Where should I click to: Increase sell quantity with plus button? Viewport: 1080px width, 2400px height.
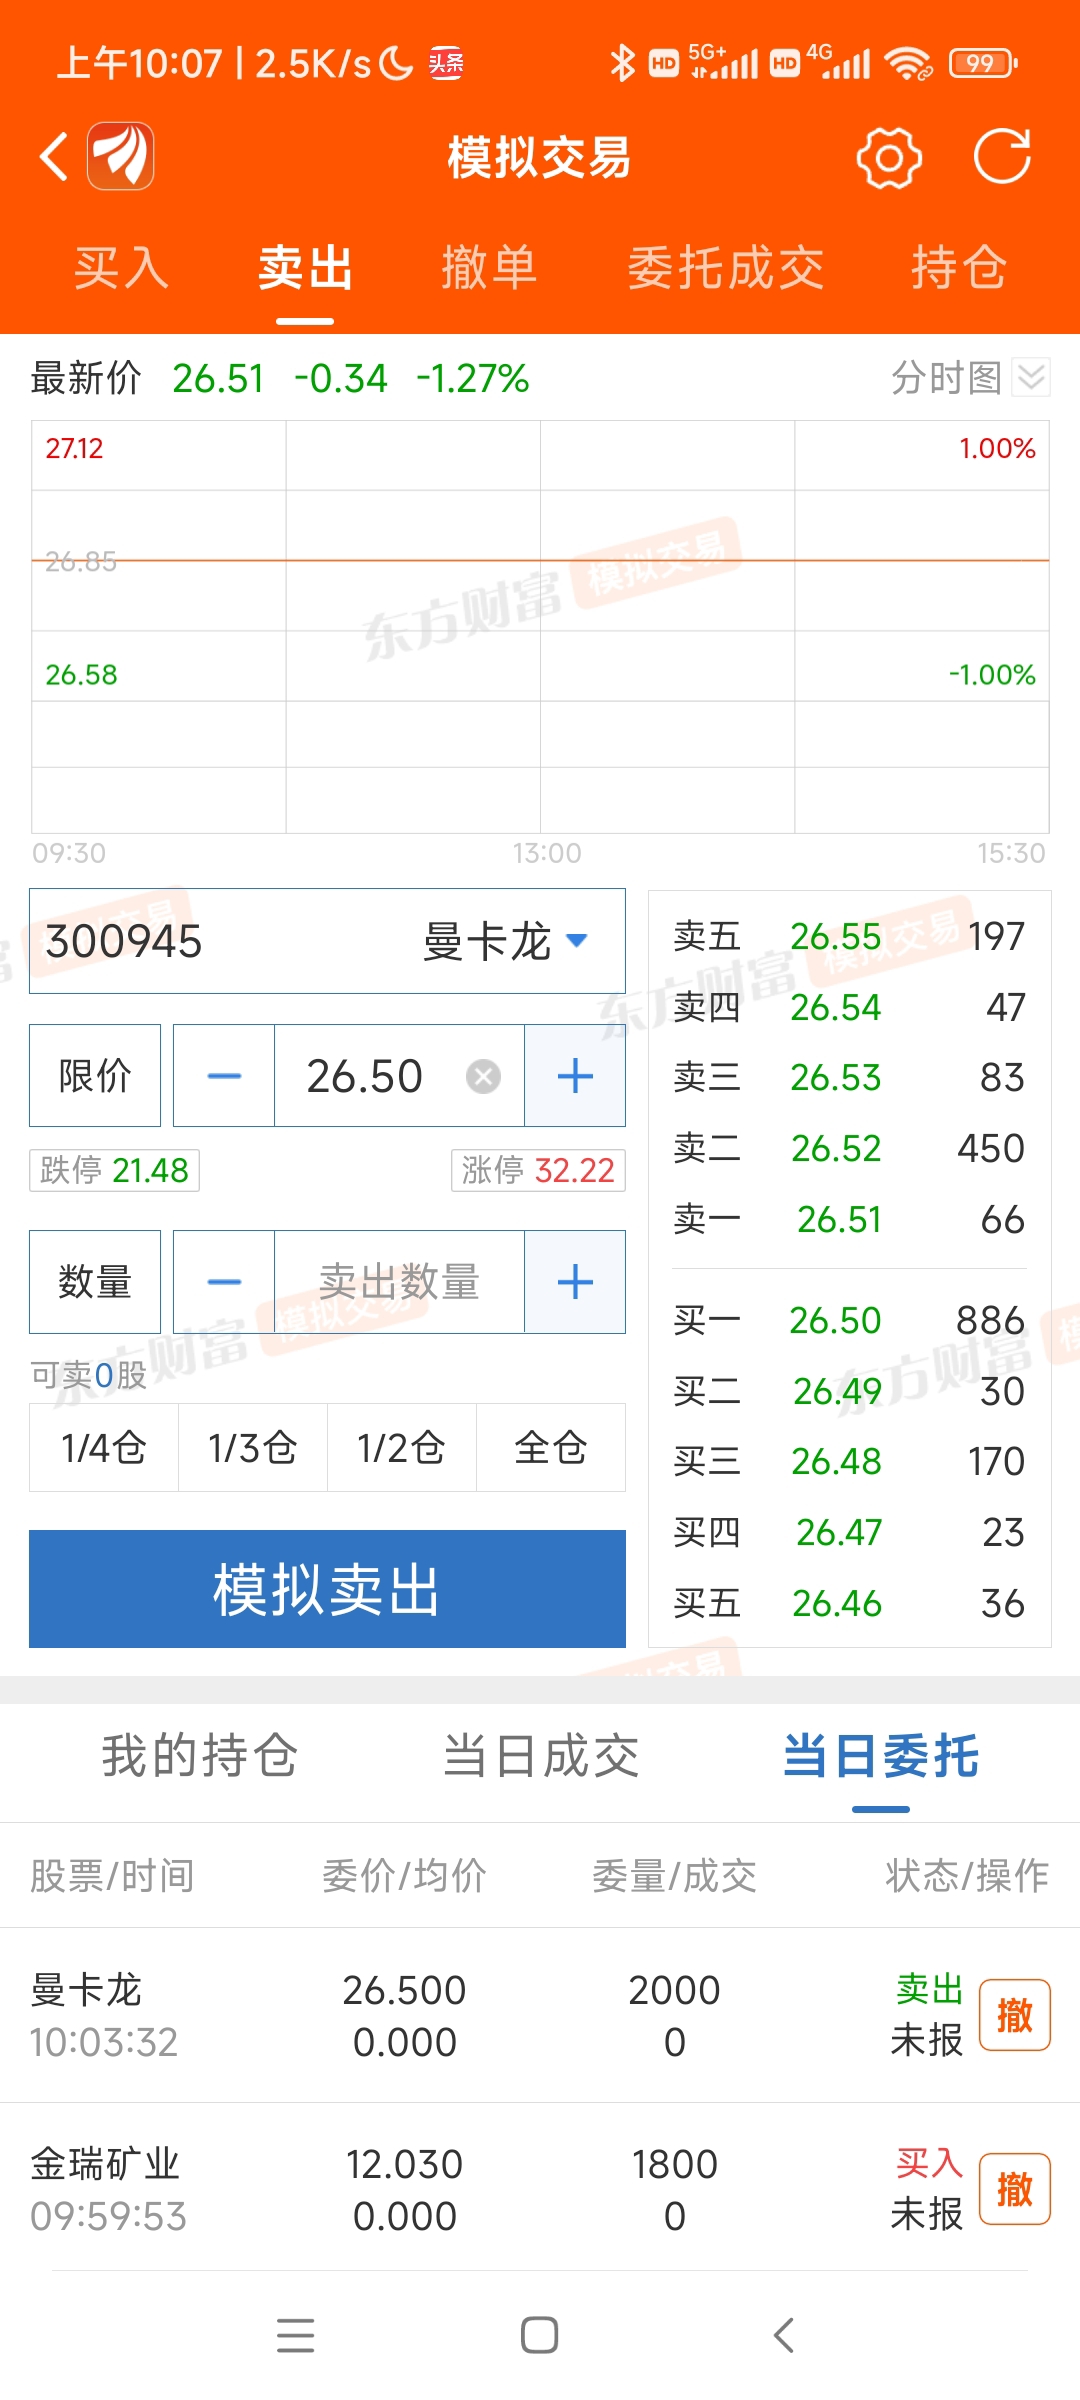pos(575,1282)
